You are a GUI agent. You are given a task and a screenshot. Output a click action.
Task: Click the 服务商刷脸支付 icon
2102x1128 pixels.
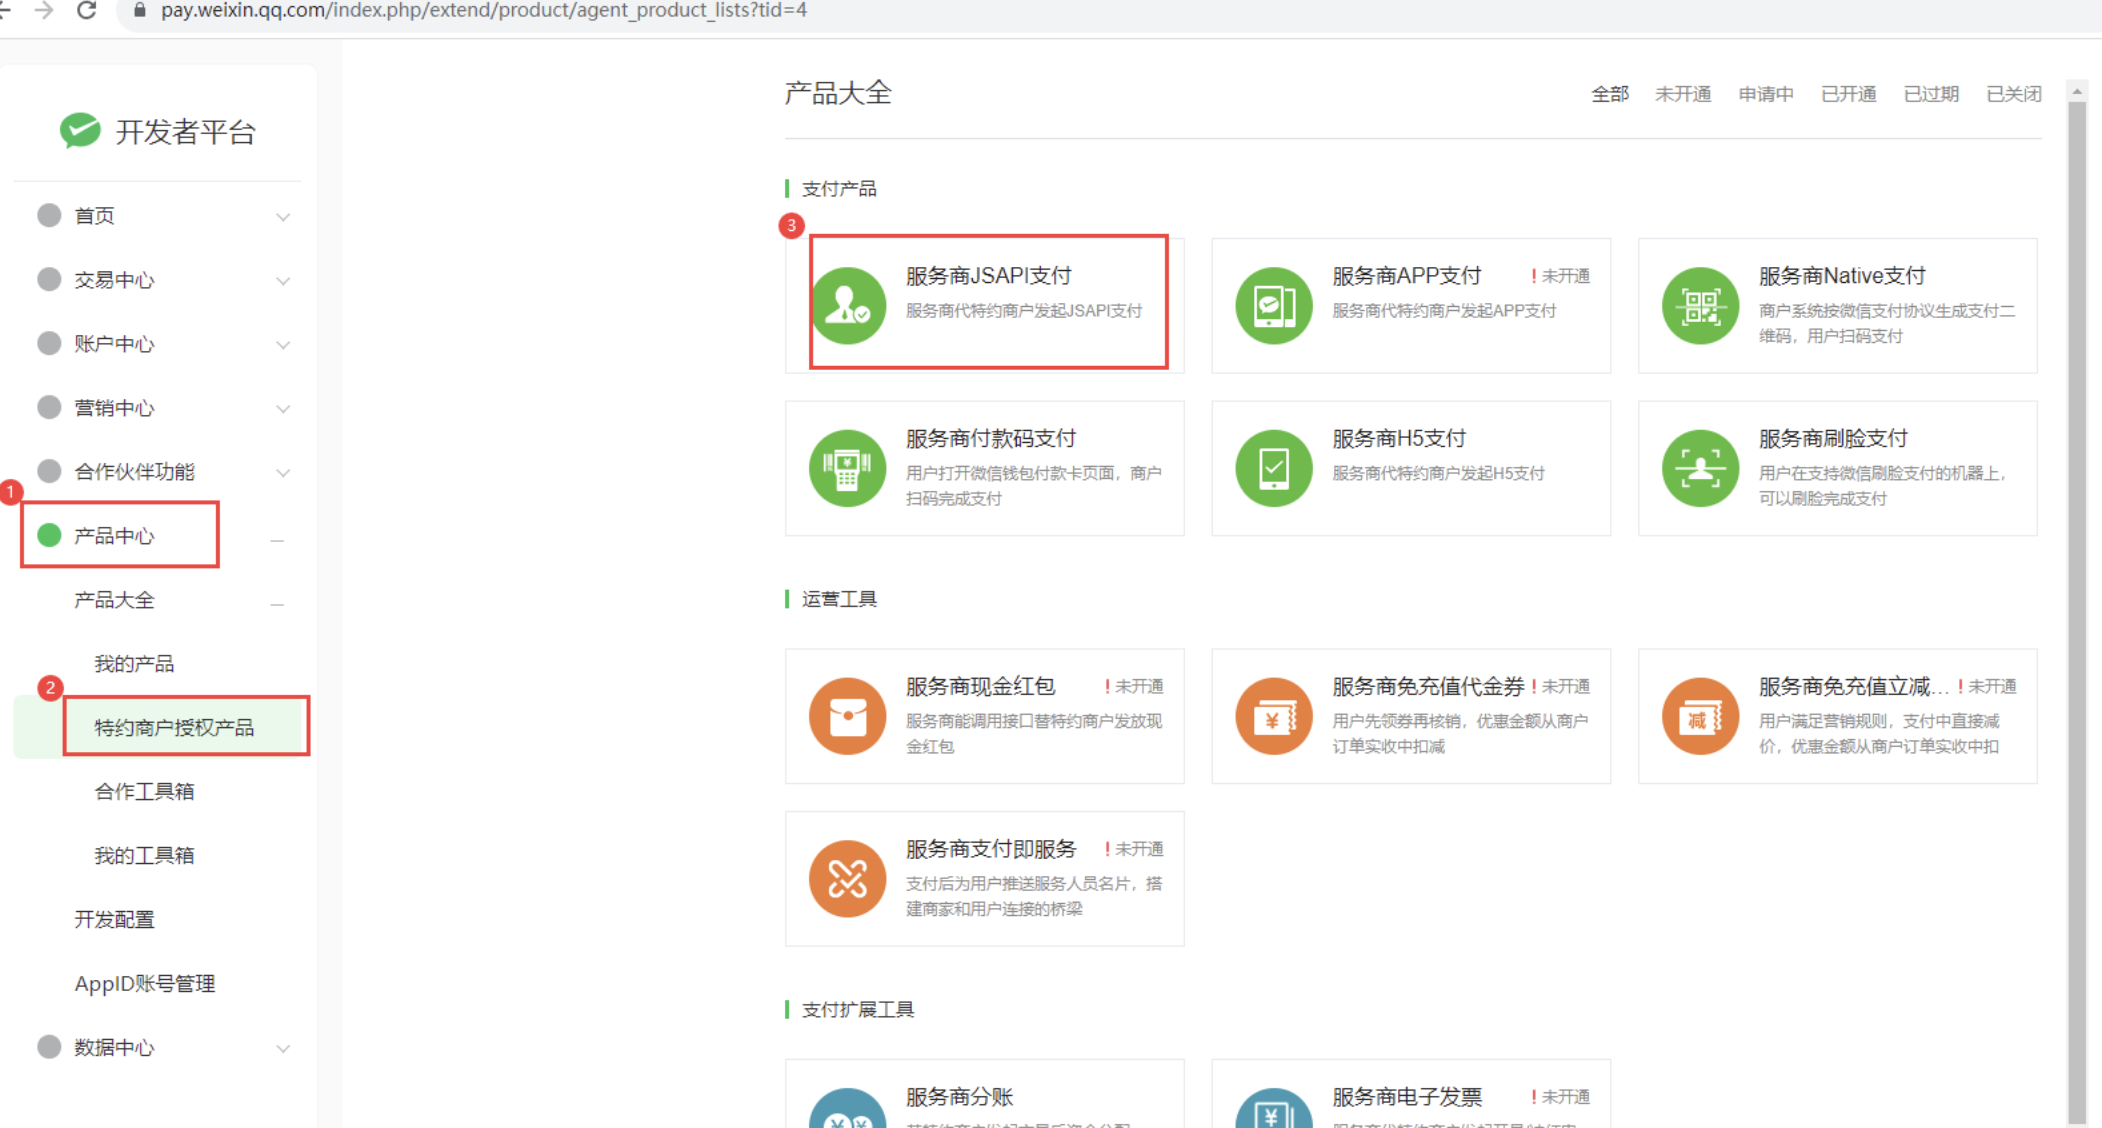1700,468
